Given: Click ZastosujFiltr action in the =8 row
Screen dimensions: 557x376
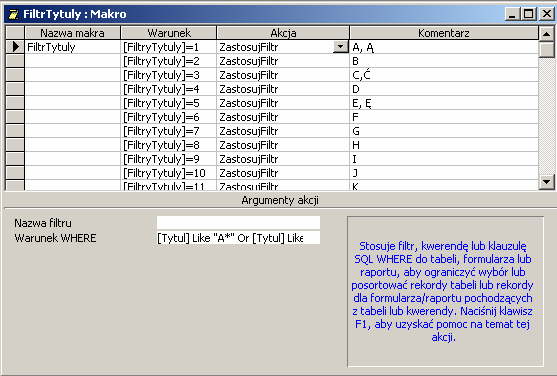Looking at the screenshot, I should click(283, 145).
